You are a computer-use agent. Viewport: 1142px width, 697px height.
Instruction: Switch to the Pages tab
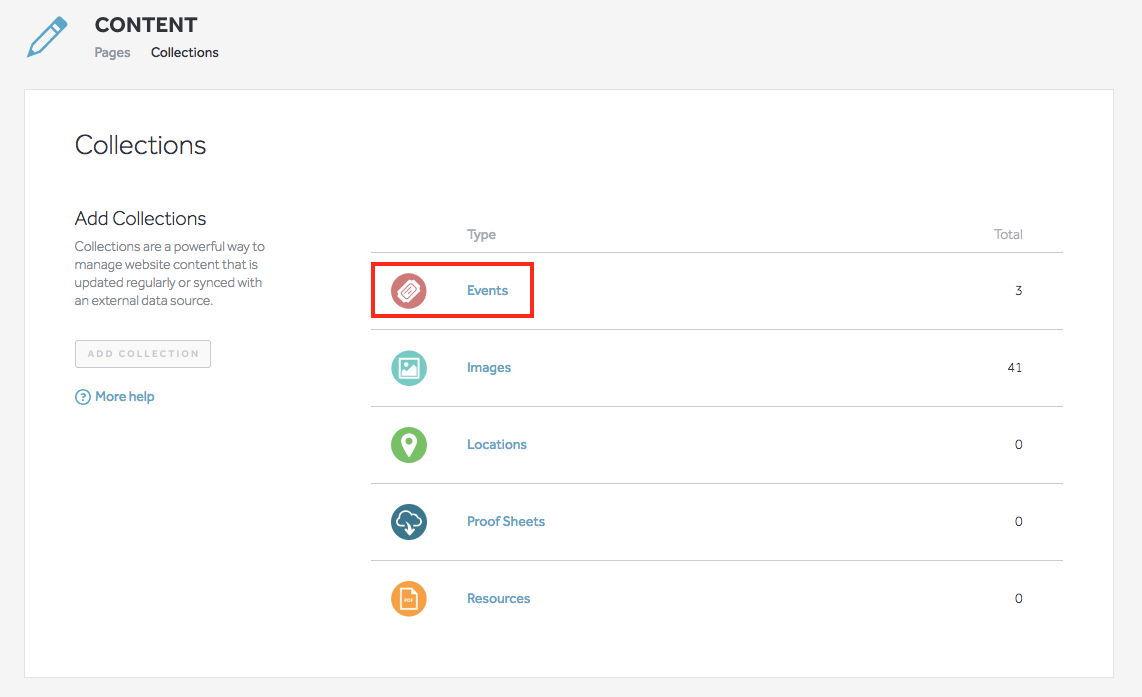tap(112, 53)
